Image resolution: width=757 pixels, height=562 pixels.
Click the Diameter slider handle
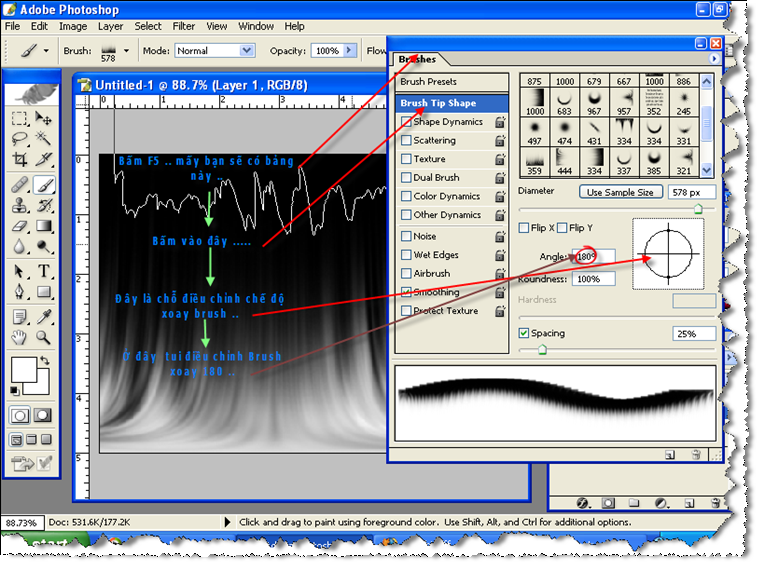(698, 209)
